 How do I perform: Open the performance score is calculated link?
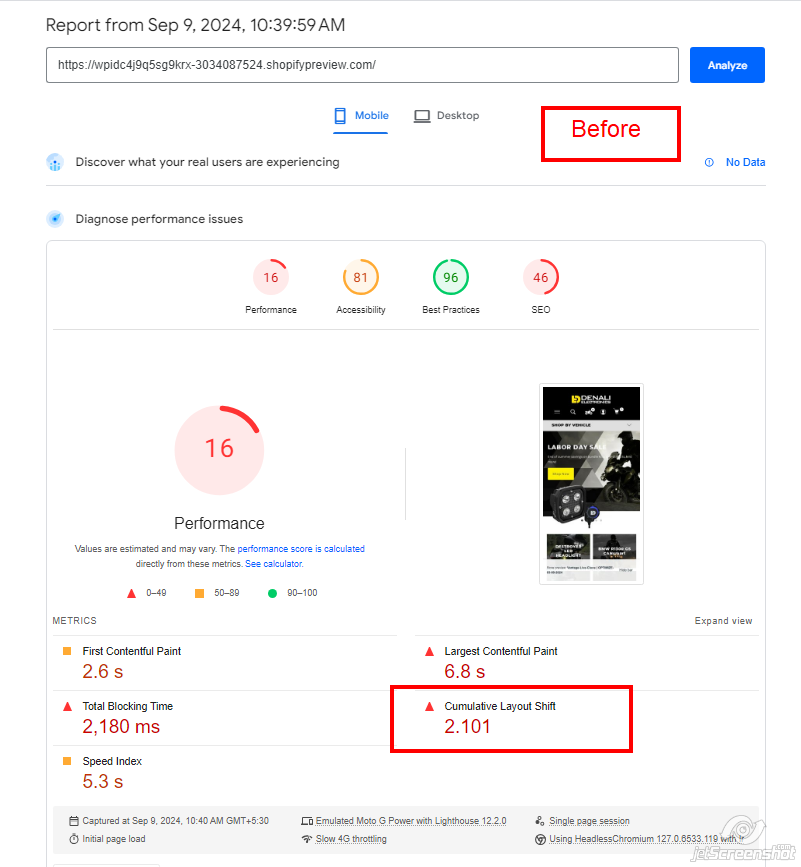point(300,549)
